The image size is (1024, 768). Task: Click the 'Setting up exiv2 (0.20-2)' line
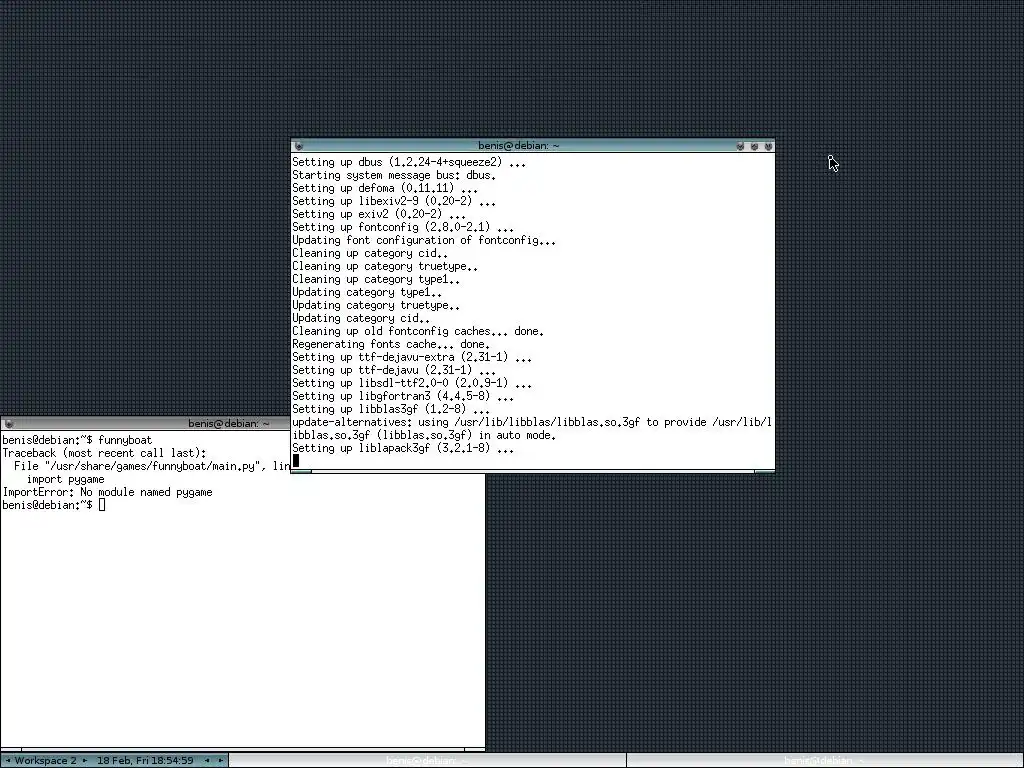click(379, 214)
